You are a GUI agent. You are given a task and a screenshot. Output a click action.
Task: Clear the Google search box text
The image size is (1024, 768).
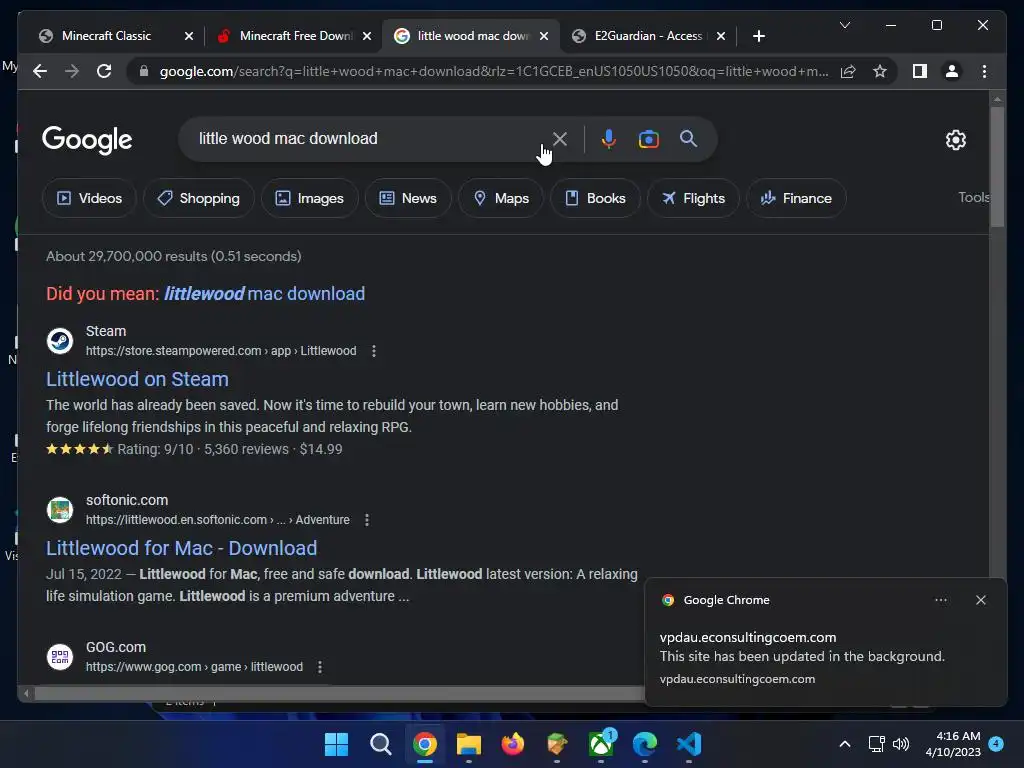(x=560, y=139)
